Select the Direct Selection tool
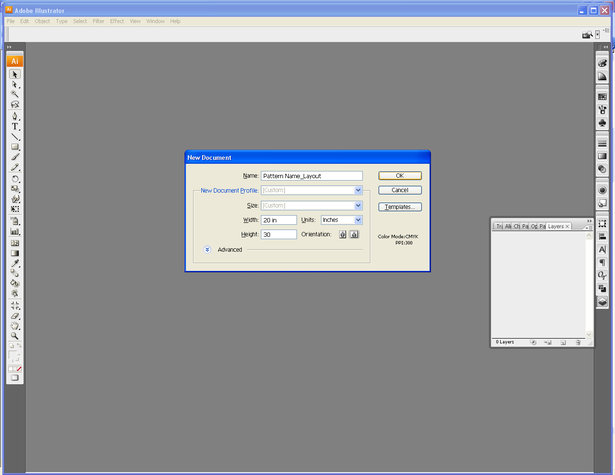615x475 pixels. tap(15, 84)
